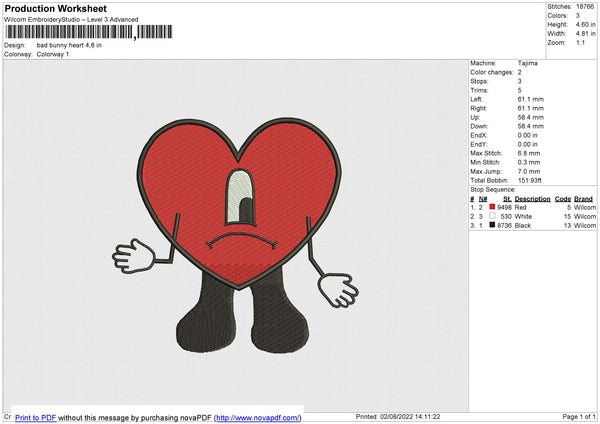Click the Width value '4.81 in'

(x=585, y=34)
